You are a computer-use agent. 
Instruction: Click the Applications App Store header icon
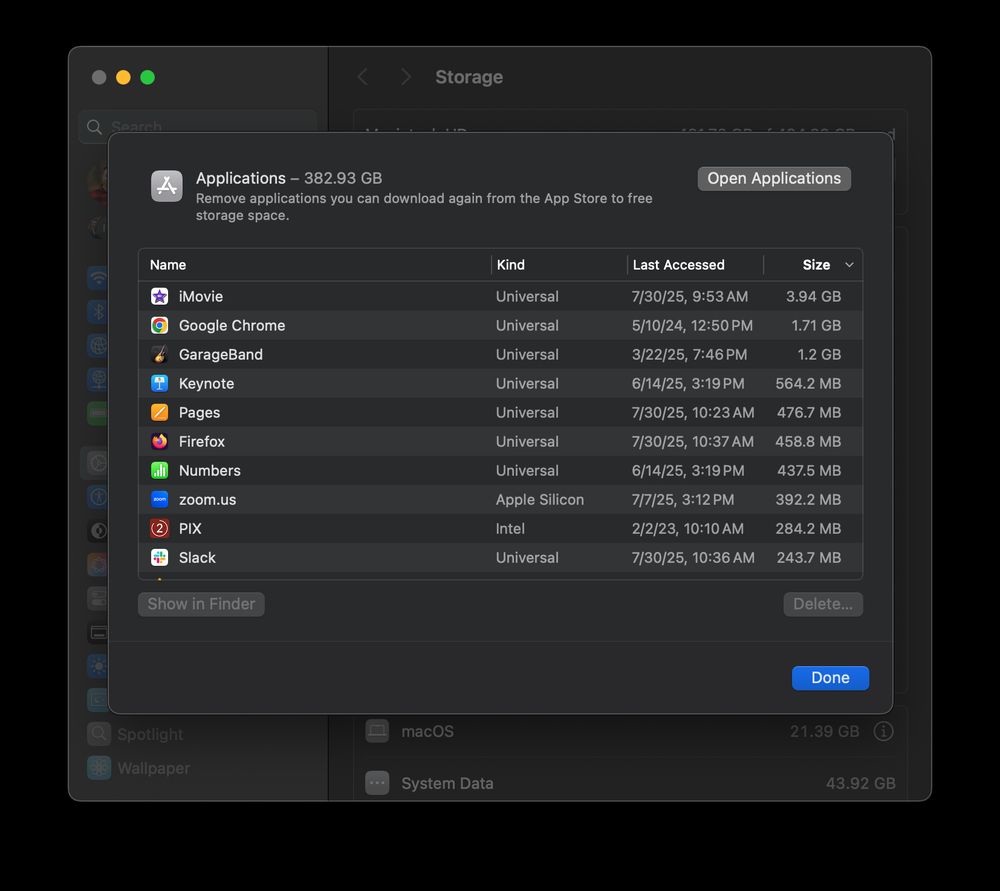pyautogui.click(x=166, y=186)
